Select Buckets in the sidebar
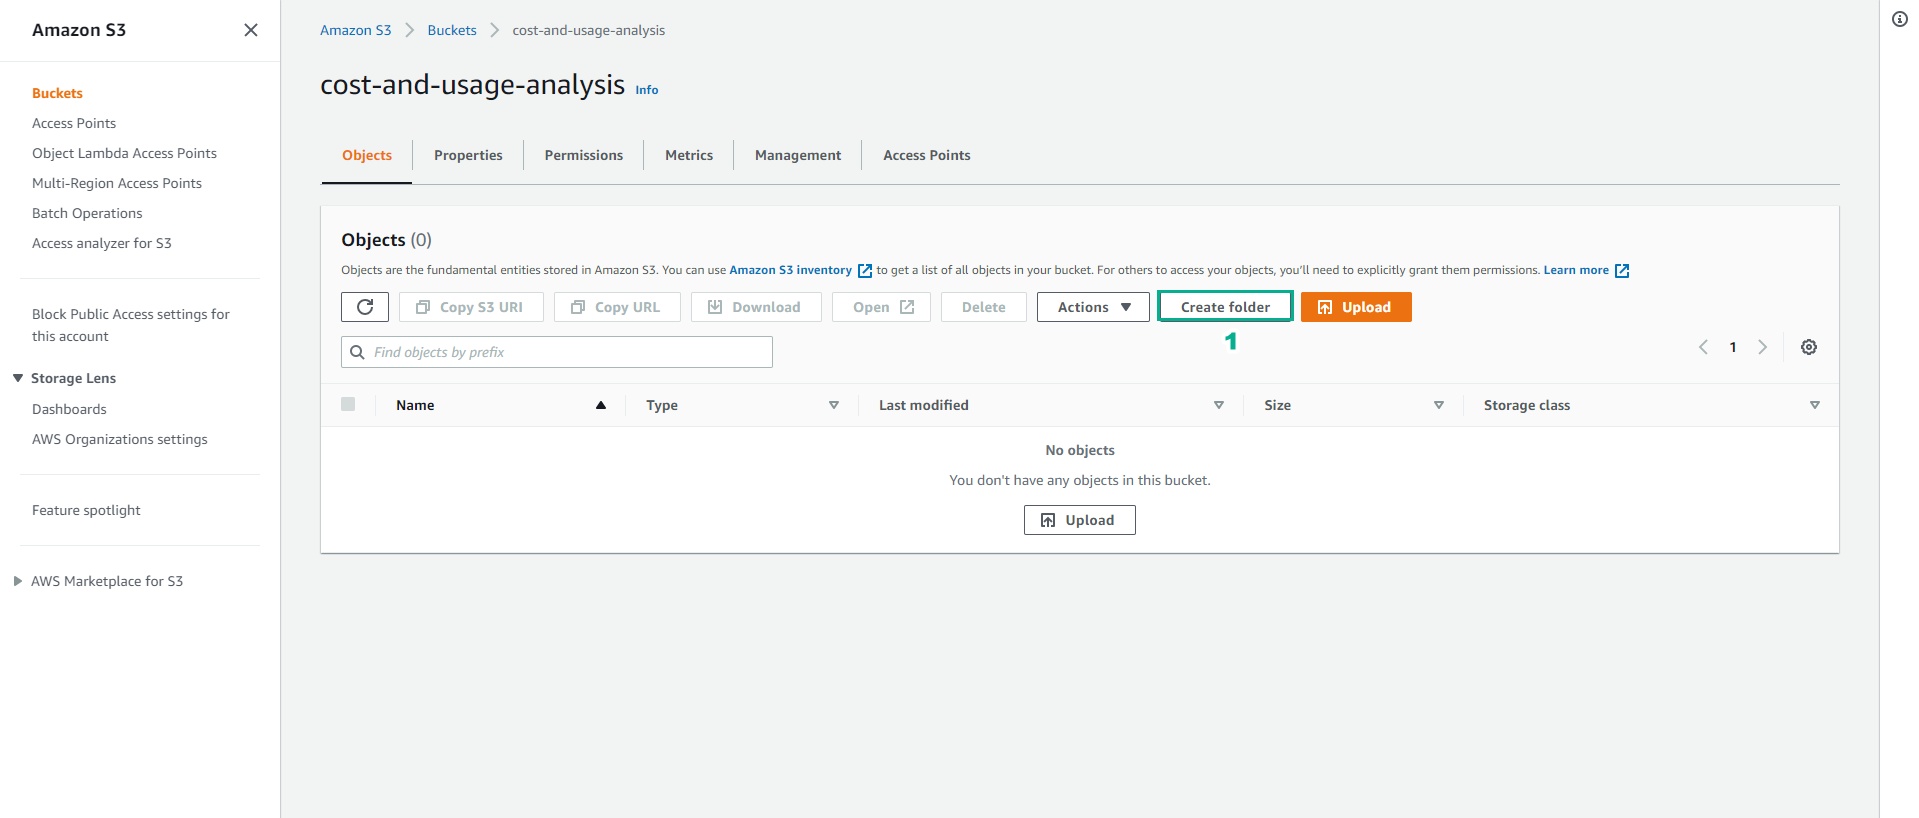This screenshot has width=1919, height=818. coord(57,93)
